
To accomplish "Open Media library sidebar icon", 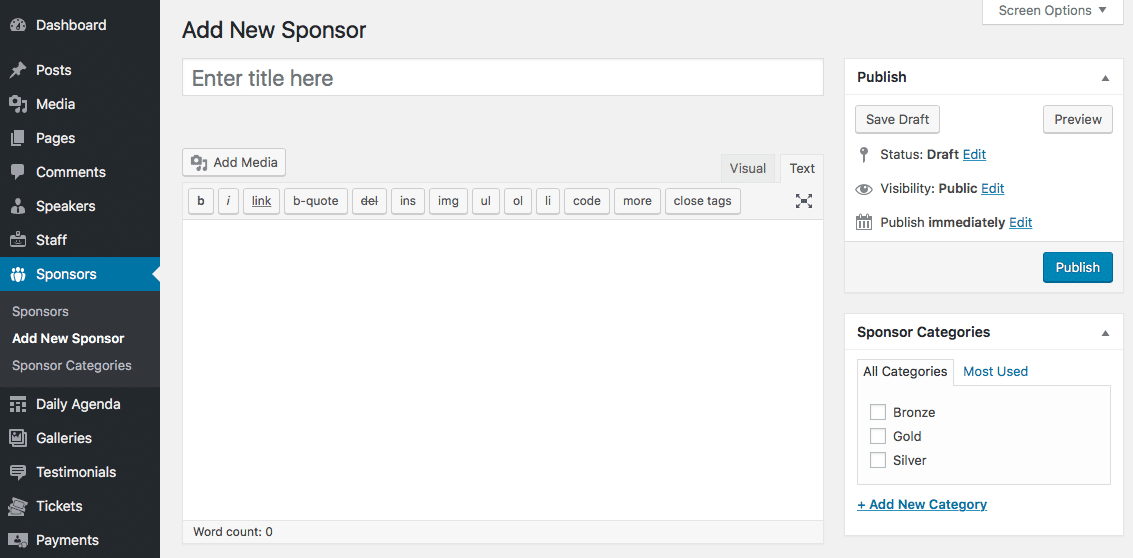I will [18, 104].
